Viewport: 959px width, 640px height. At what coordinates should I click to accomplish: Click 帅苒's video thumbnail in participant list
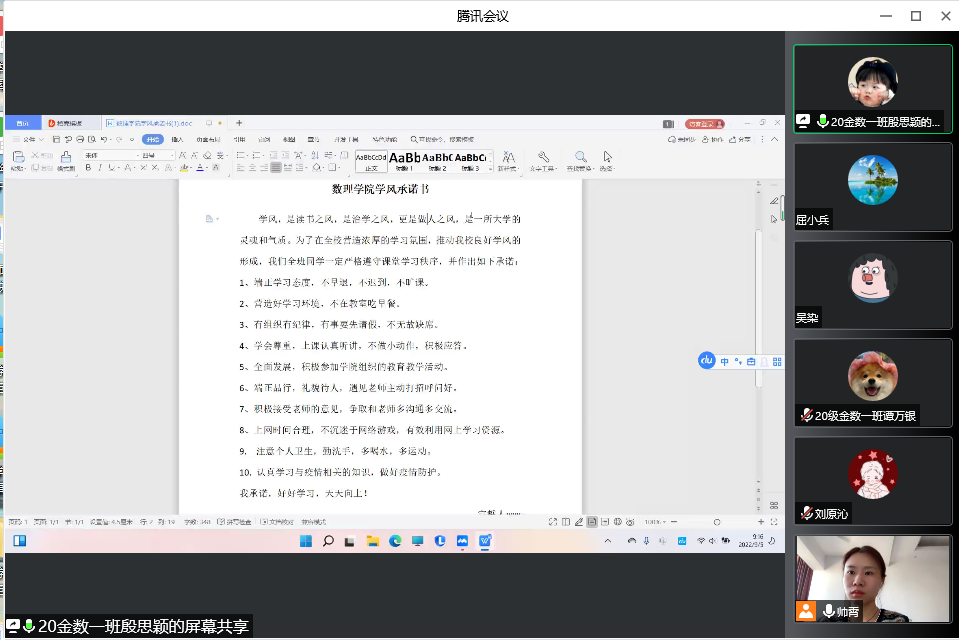click(873, 578)
